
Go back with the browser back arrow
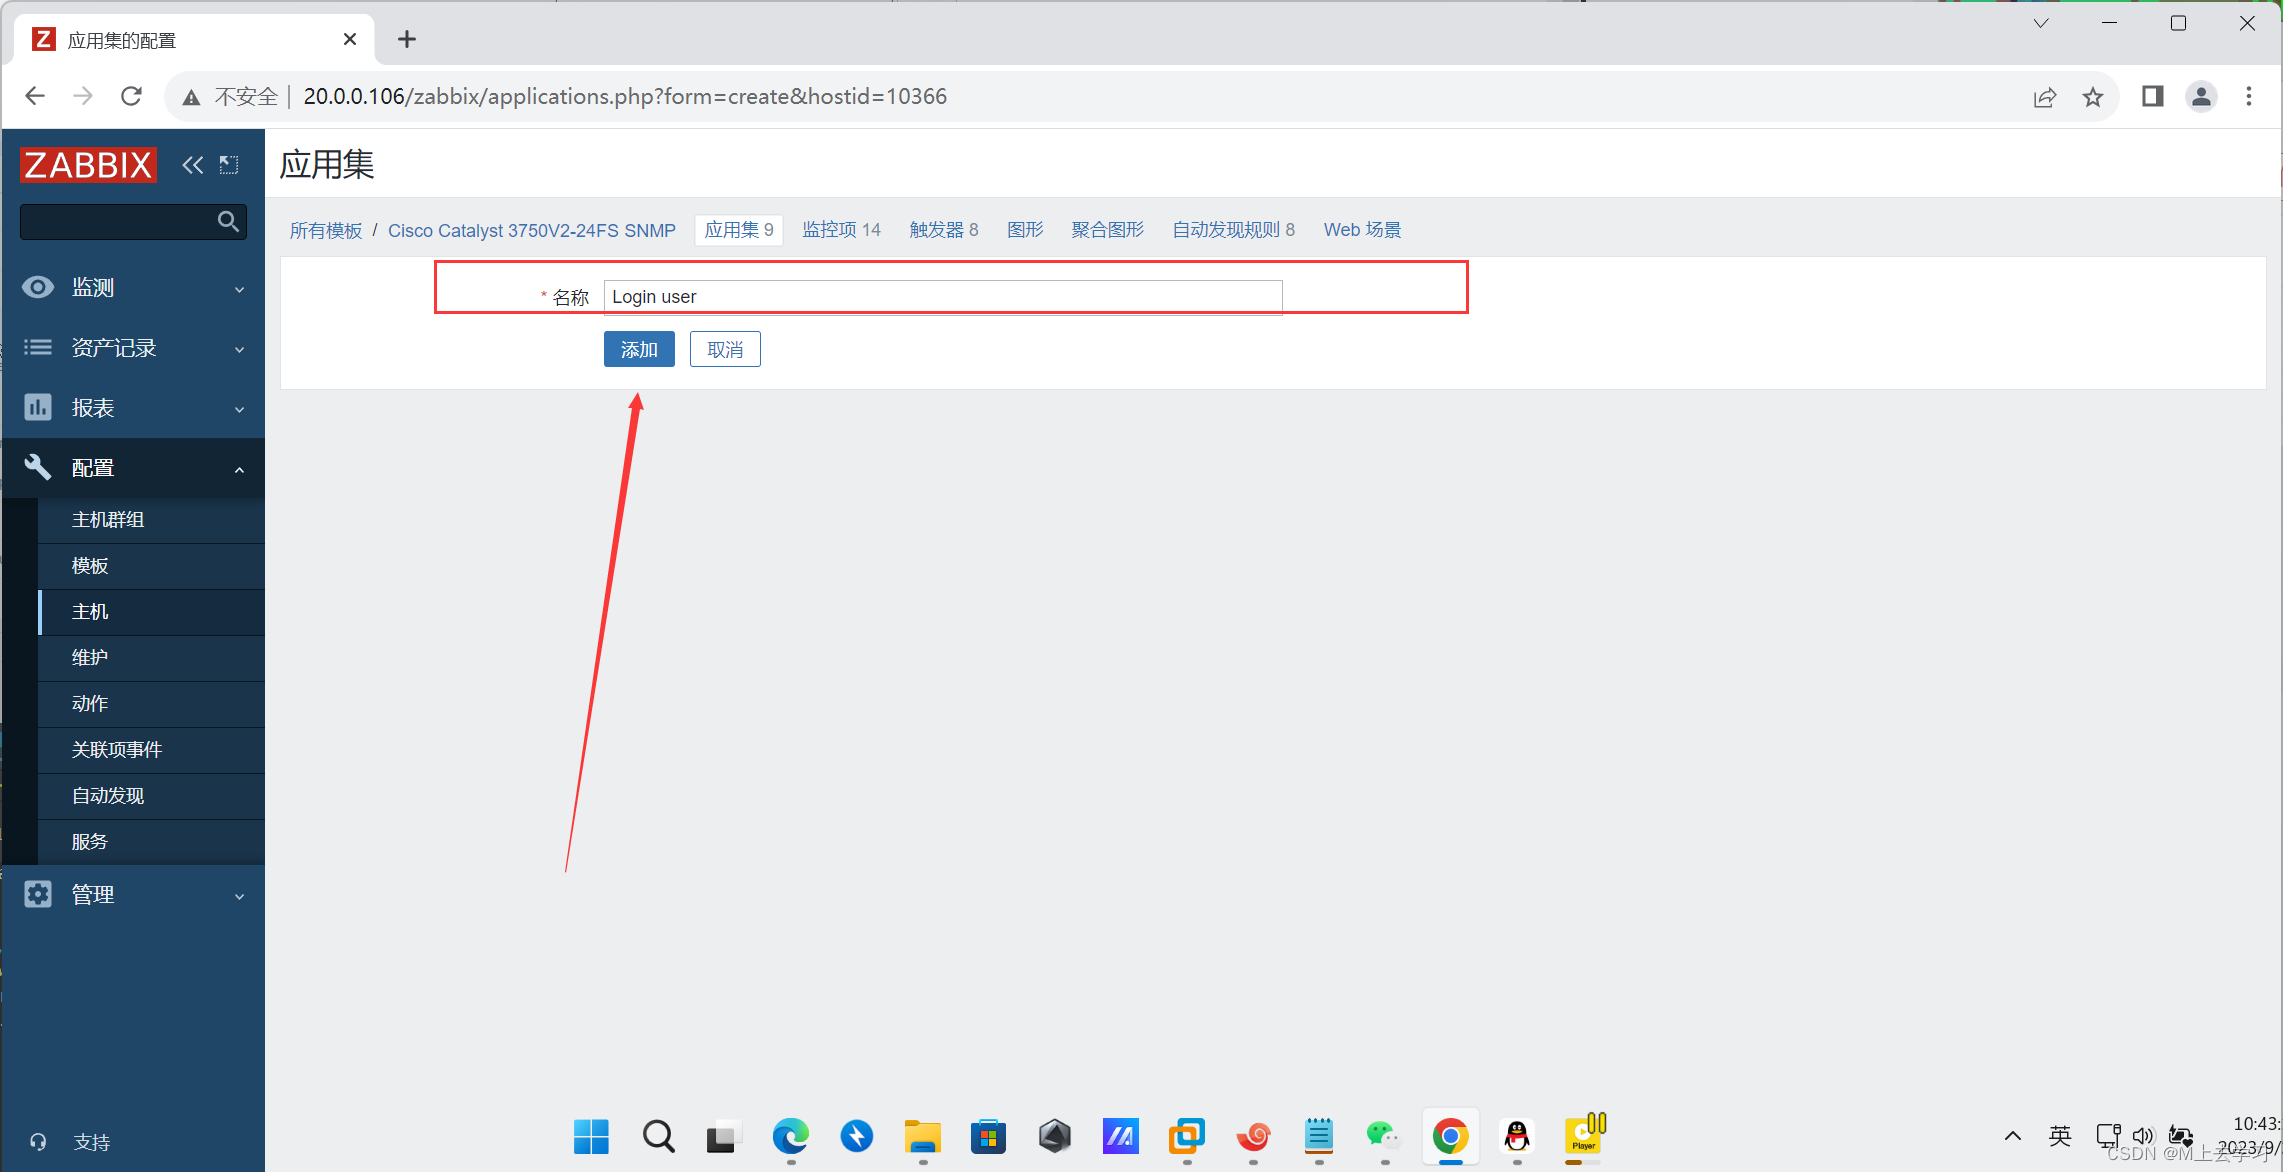coord(35,96)
